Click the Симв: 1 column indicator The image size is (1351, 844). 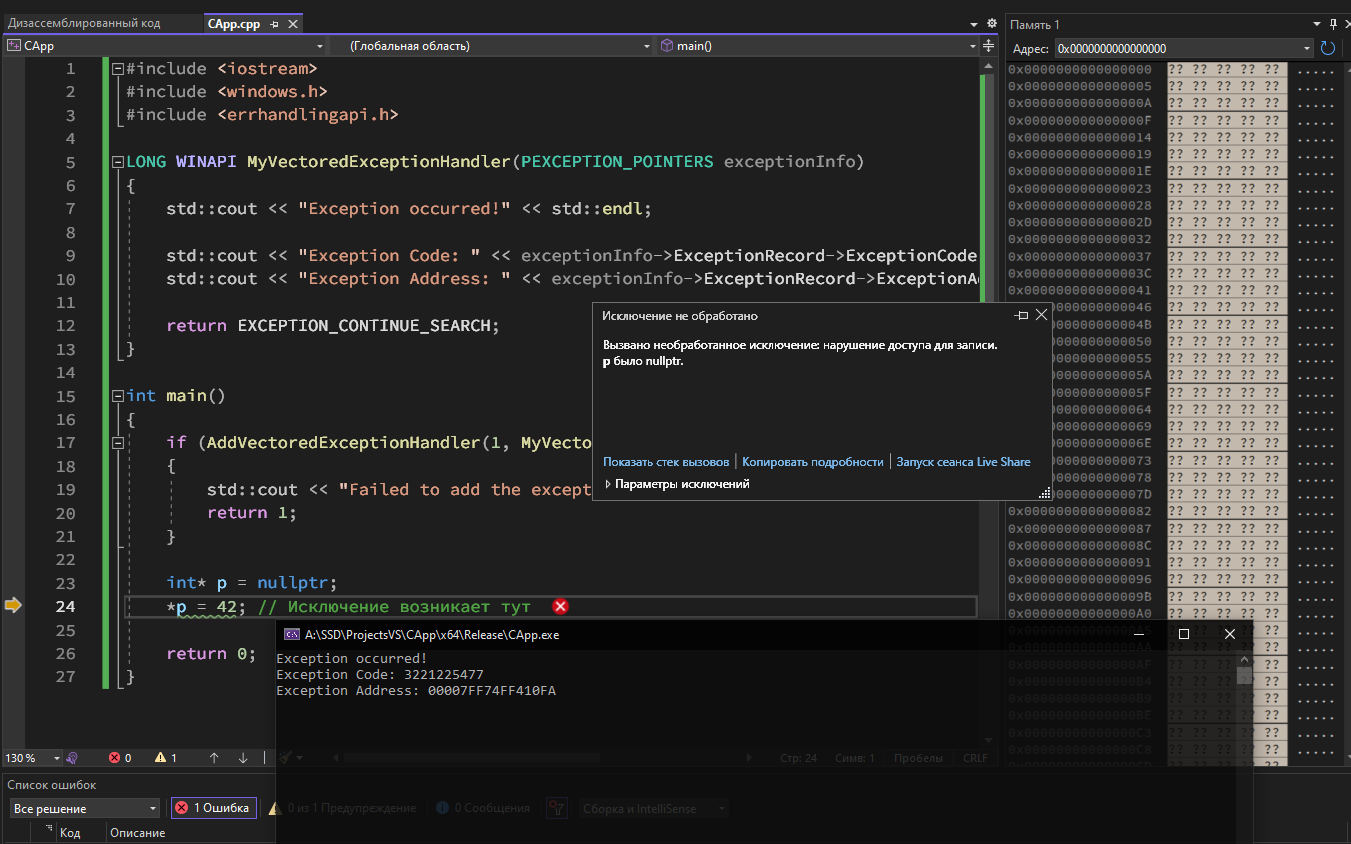coord(854,758)
